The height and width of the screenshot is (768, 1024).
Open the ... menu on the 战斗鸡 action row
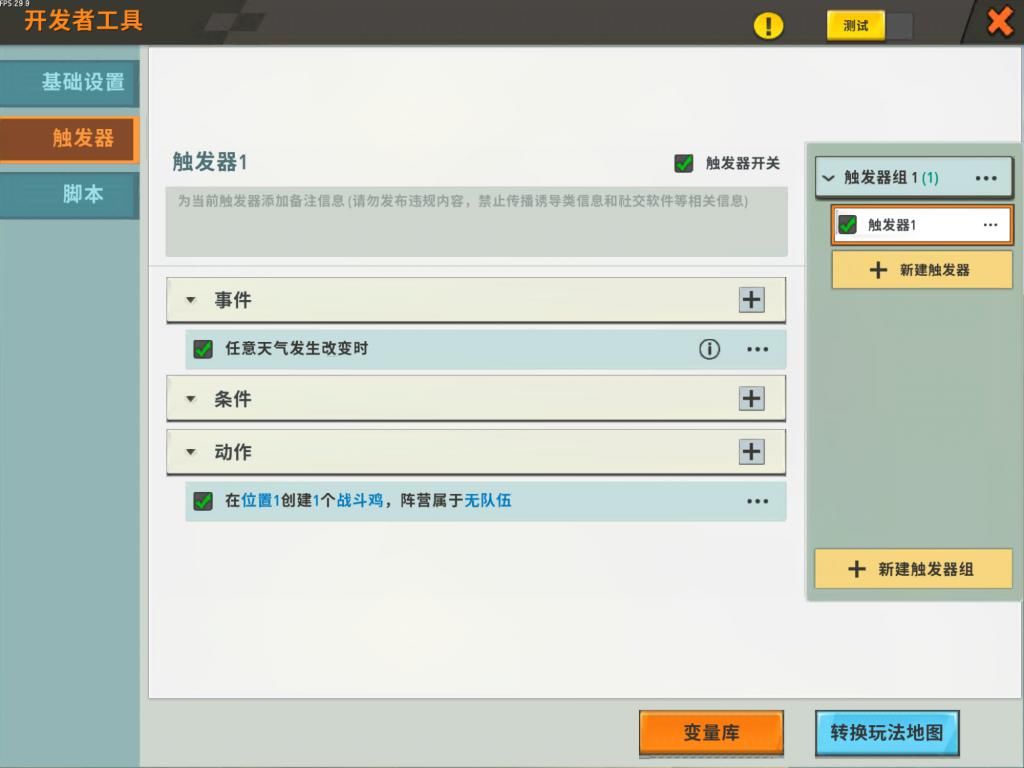(757, 501)
